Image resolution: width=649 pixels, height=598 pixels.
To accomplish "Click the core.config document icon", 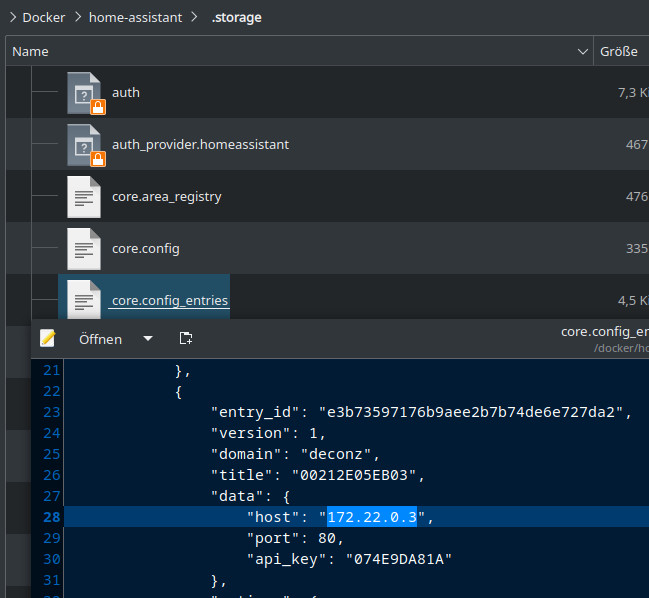I will [x=85, y=249].
